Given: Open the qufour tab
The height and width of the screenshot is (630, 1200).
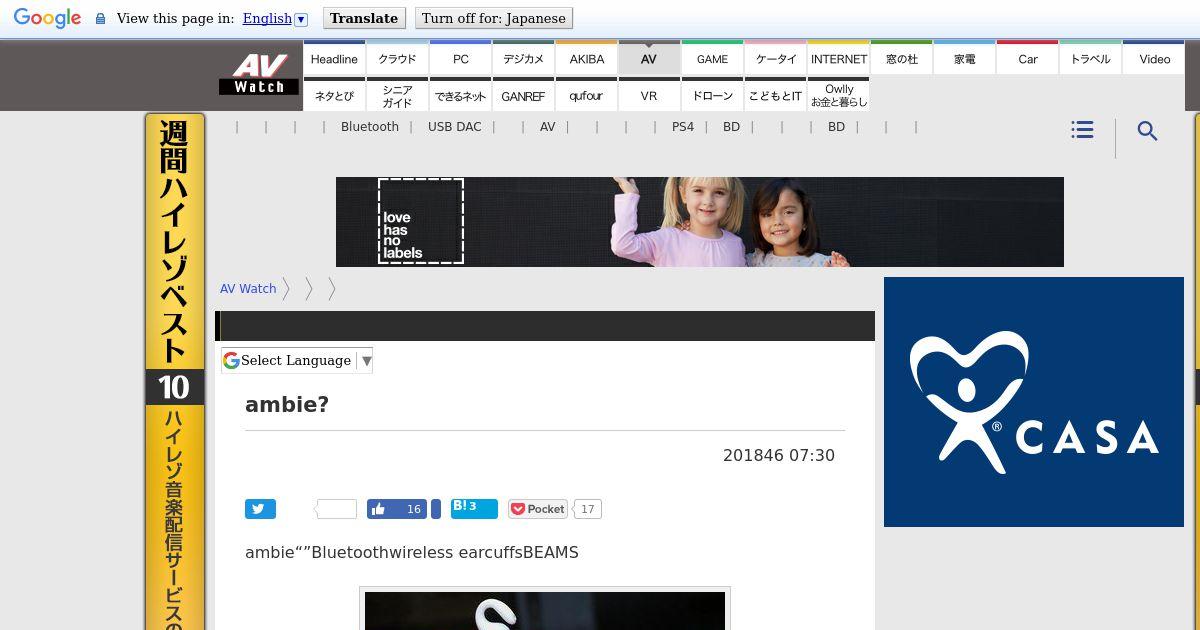Looking at the screenshot, I should pos(587,95).
